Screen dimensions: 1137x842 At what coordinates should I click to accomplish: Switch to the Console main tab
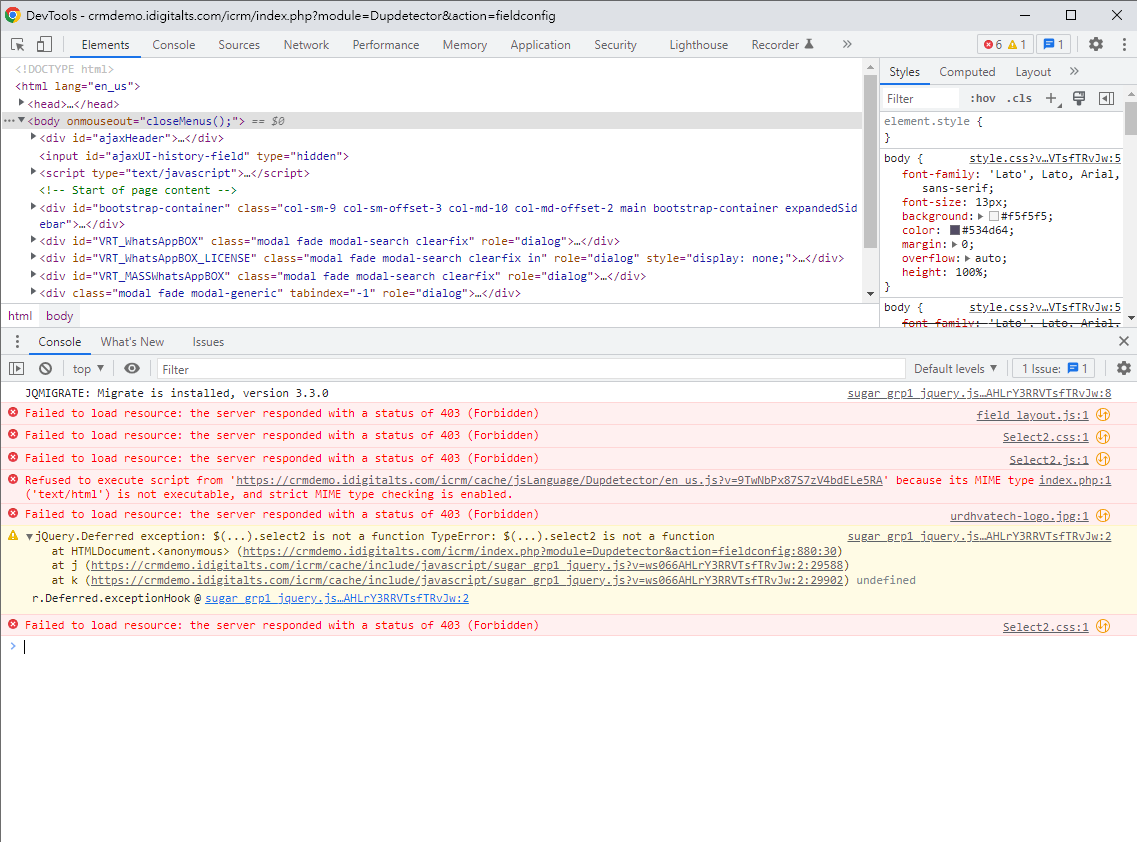click(173, 45)
